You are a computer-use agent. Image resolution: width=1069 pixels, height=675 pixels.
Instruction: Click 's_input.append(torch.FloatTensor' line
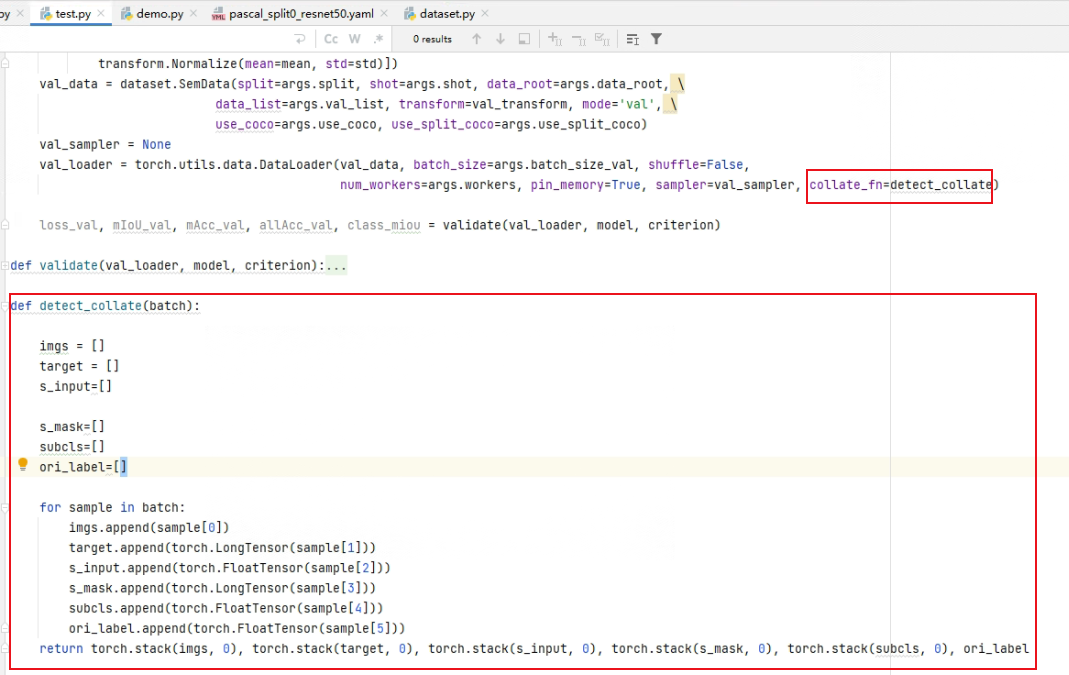coord(230,567)
